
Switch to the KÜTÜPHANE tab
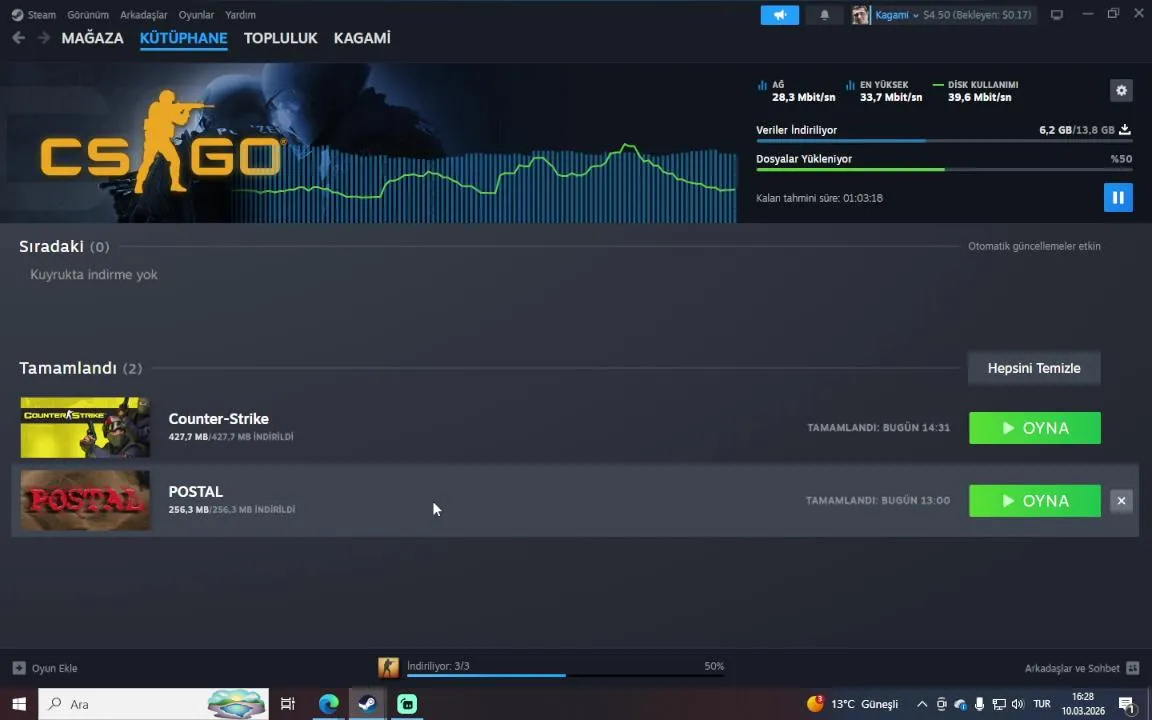pyautogui.click(x=184, y=38)
